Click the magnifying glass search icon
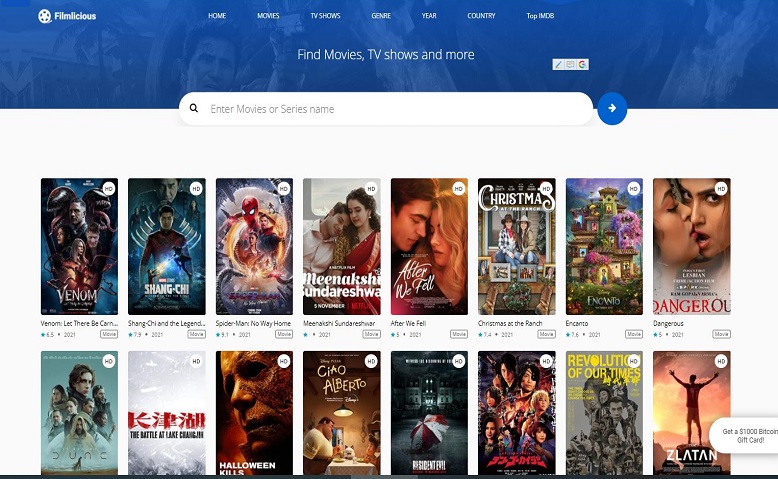 (194, 108)
